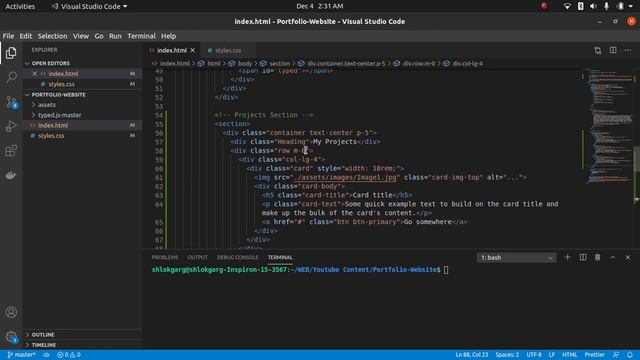This screenshot has width=640, height=360.
Task: Click red recording indicator in top bar
Action: coord(544,6)
